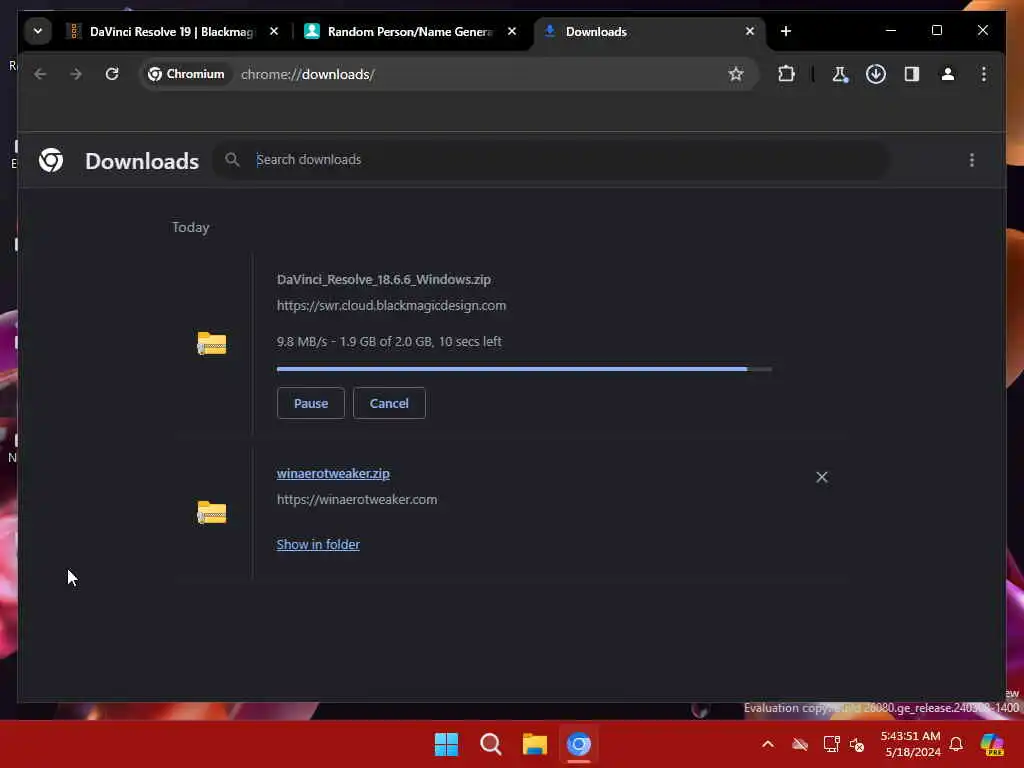Open the Chrome Labs flask icon

[840, 74]
